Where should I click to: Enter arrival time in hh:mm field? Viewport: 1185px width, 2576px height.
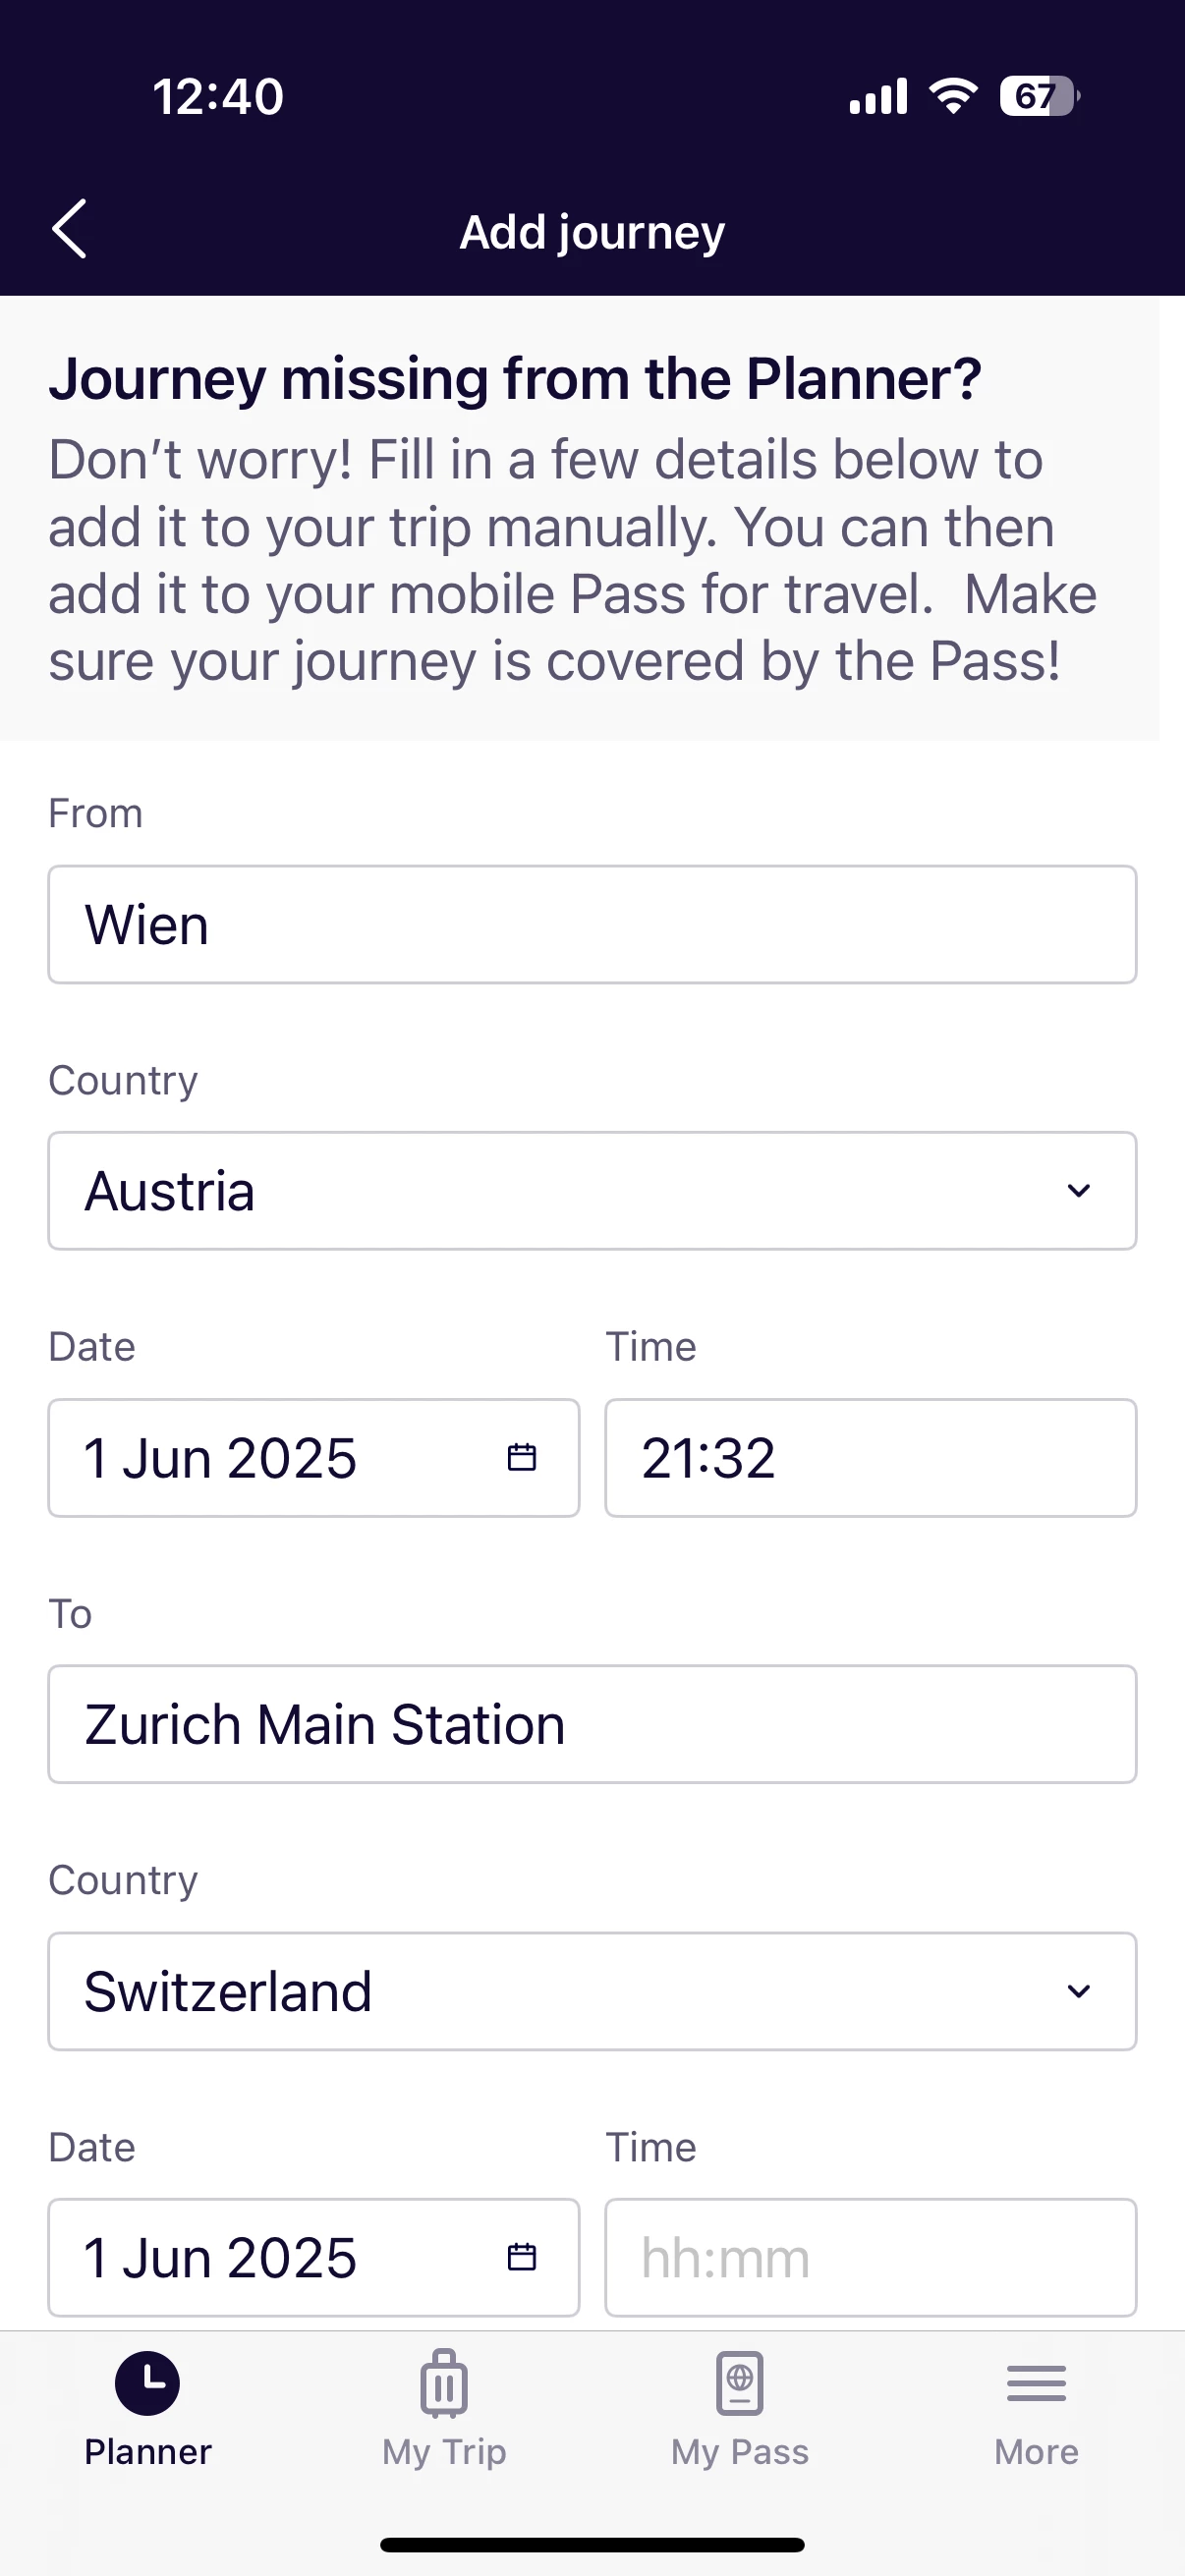870,2257
